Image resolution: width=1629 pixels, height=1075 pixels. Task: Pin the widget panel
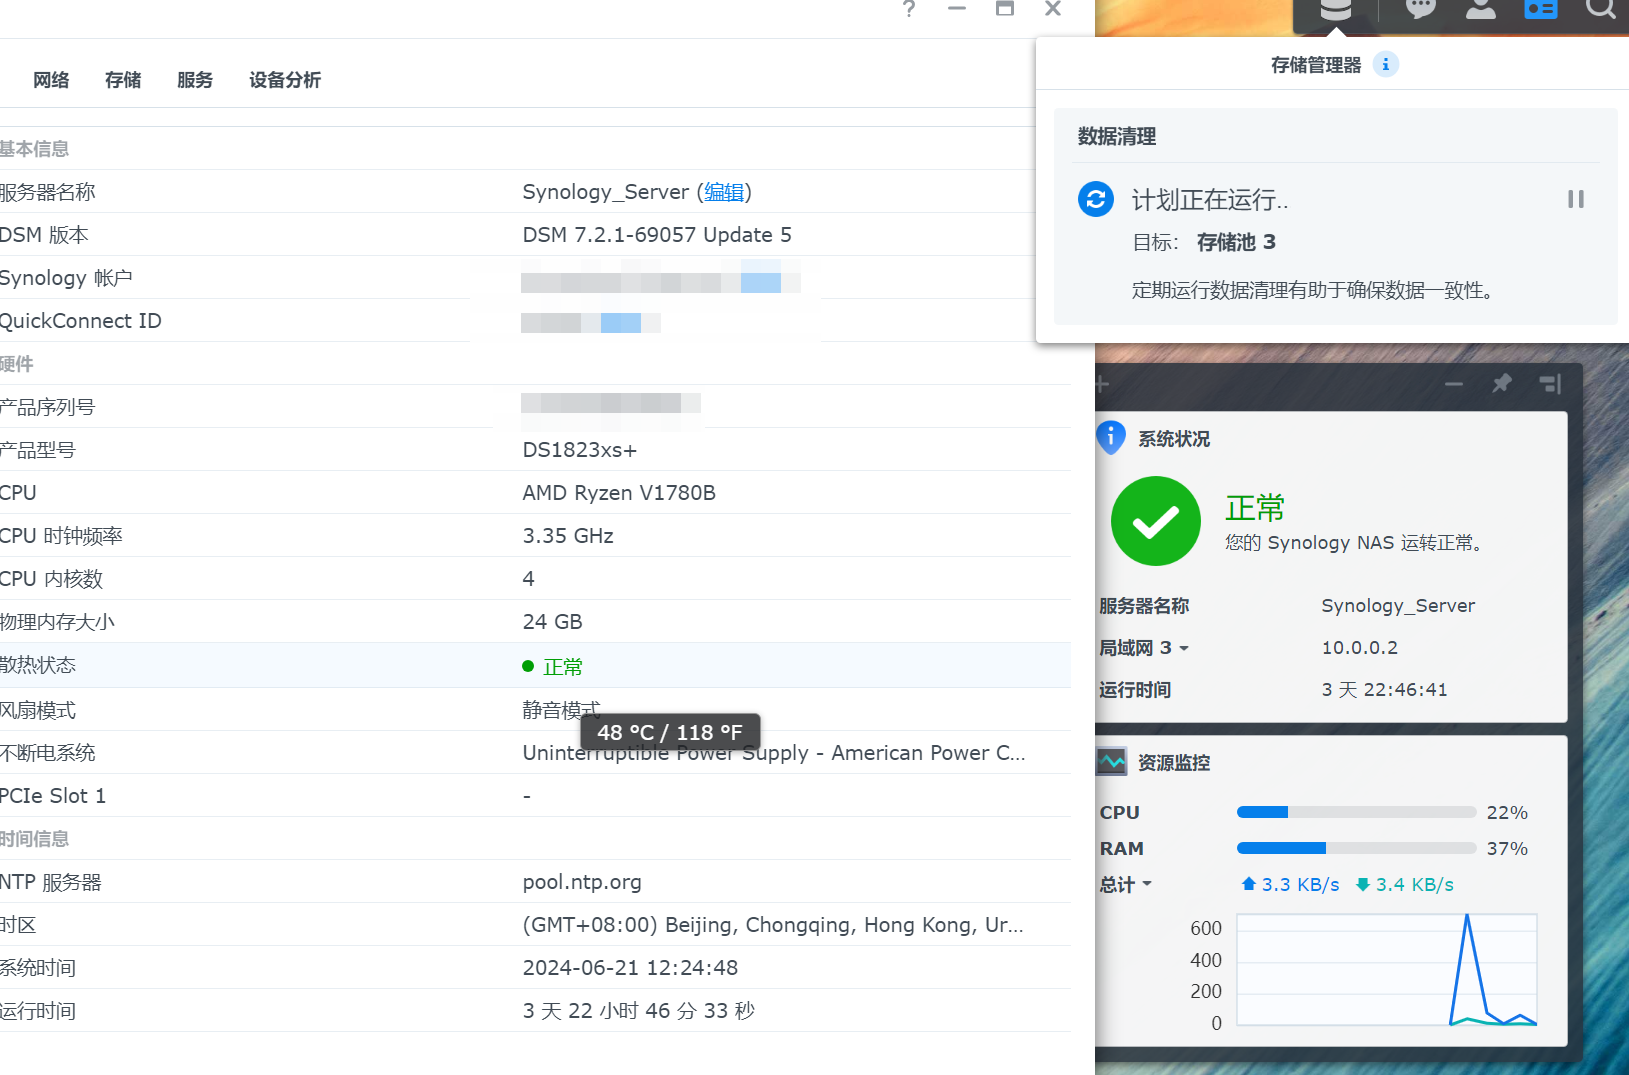click(1502, 384)
